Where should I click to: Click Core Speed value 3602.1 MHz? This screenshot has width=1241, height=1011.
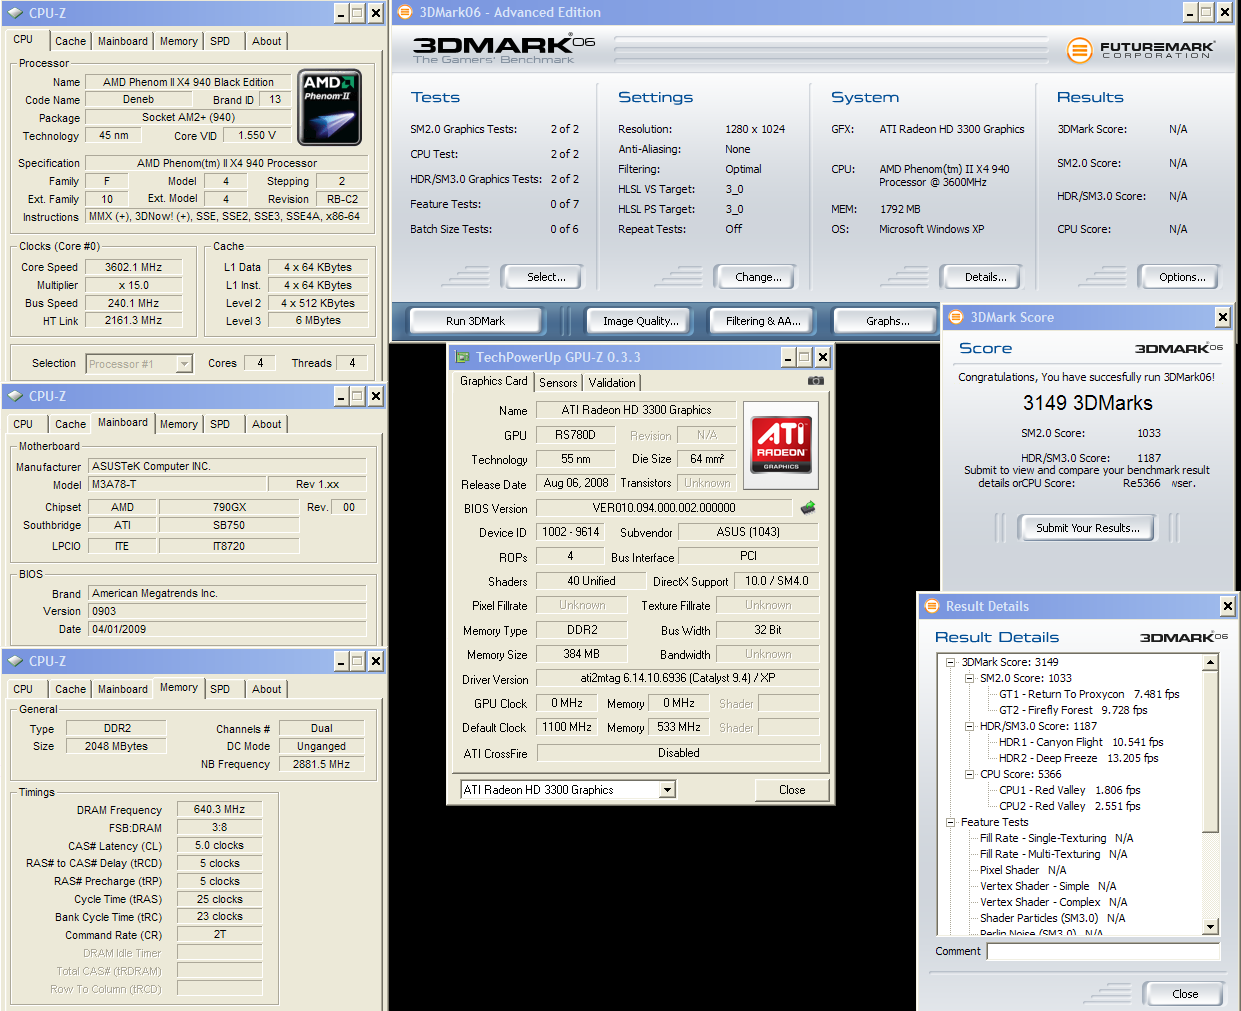point(134,267)
